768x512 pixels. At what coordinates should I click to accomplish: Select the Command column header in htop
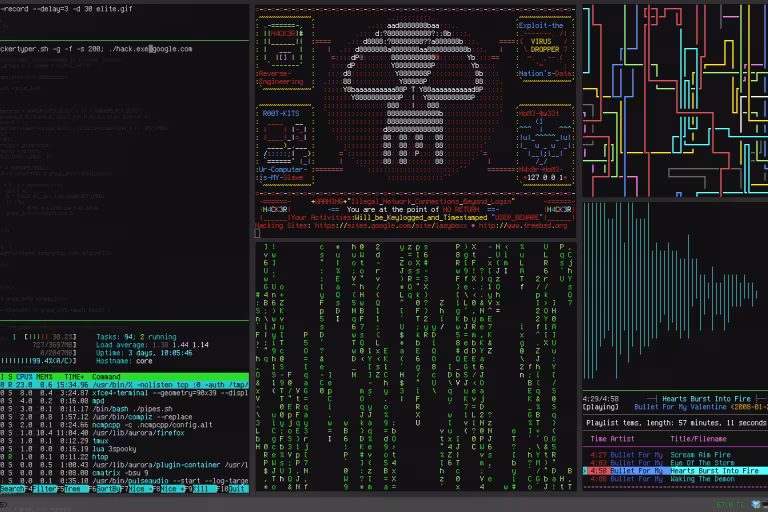pyautogui.click(x=106, y=376)
